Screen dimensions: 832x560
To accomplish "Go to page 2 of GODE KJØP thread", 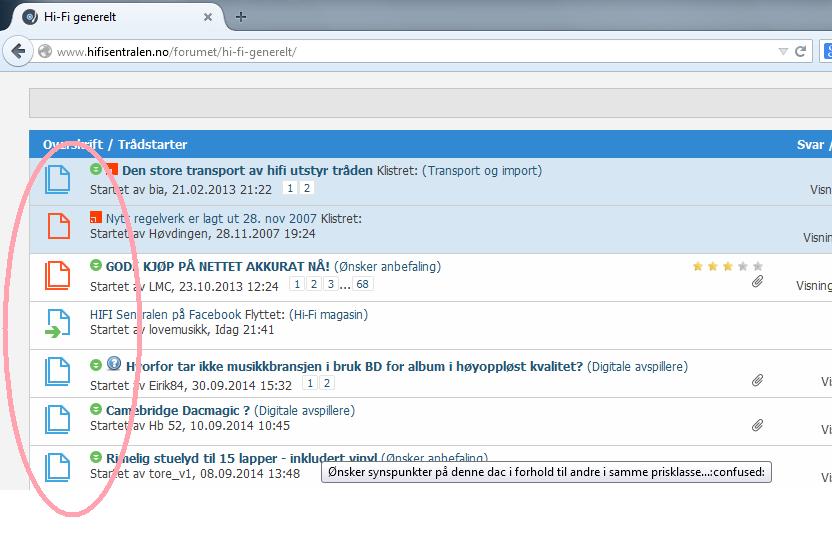I will point(314,284).
